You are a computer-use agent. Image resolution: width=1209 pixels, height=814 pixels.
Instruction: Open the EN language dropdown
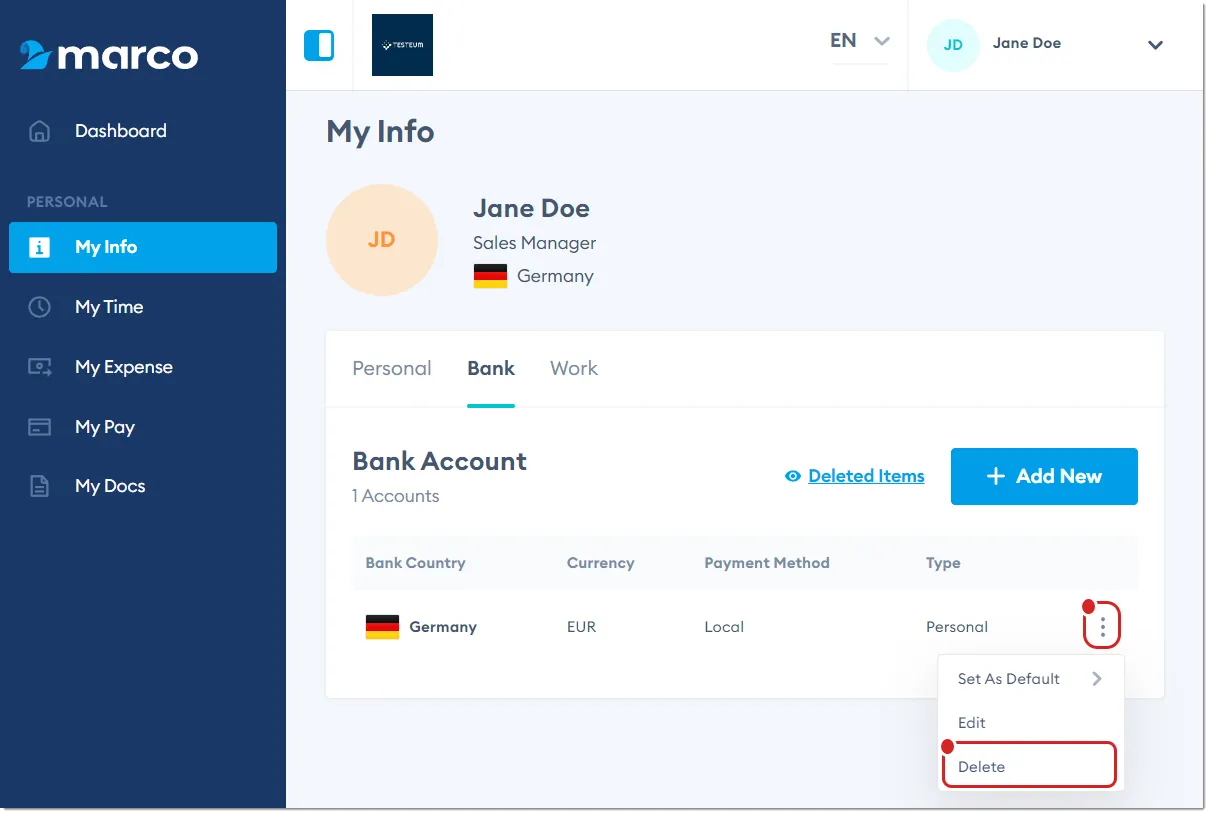click(860, 42)
